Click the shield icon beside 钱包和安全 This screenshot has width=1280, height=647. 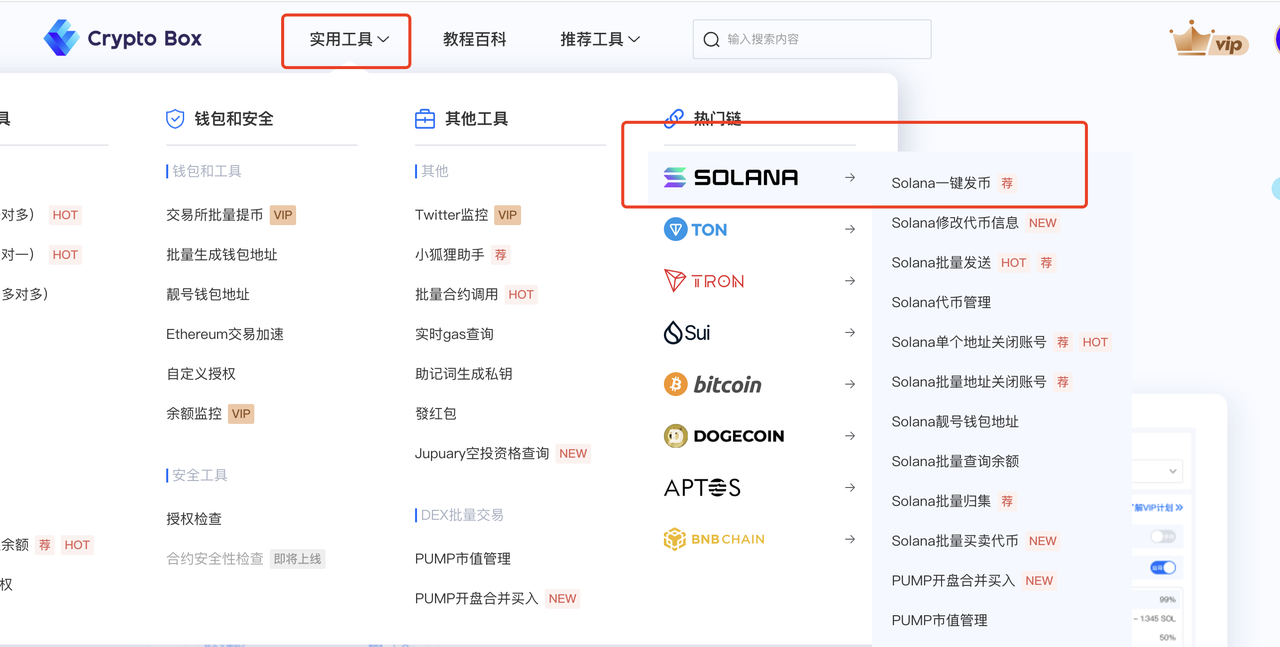click(x=175, y=119)
